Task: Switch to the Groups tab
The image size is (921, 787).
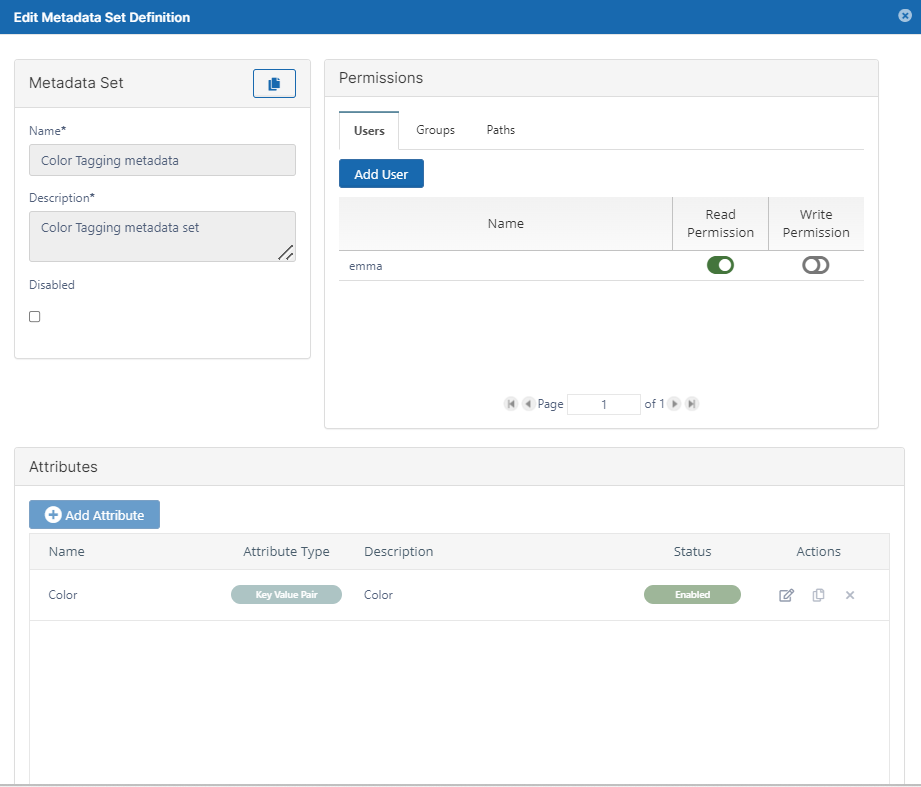Action: click(435, 130)
